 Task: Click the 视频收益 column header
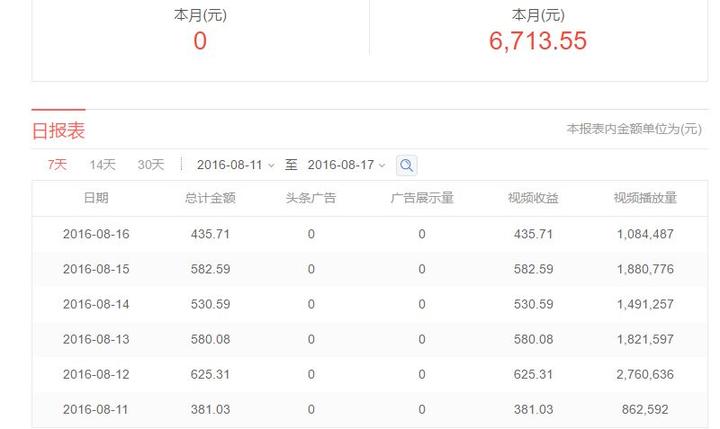[533, 198]
